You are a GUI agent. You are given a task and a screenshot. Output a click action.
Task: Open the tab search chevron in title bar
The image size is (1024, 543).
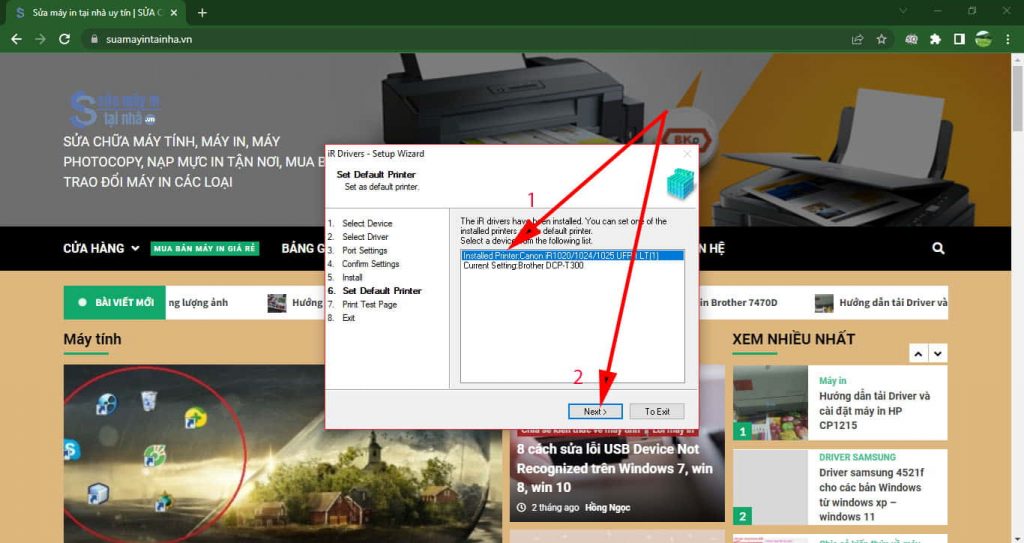(903, 11)
